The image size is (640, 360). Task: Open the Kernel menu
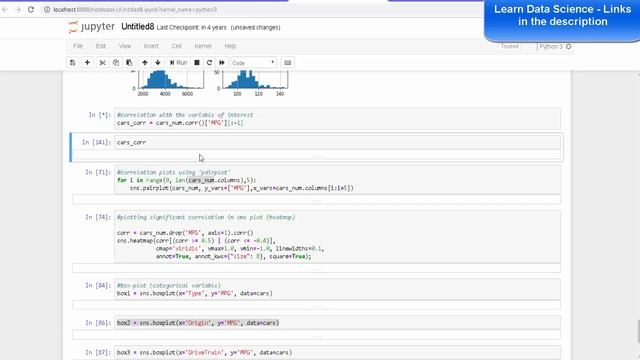(203, 46)
